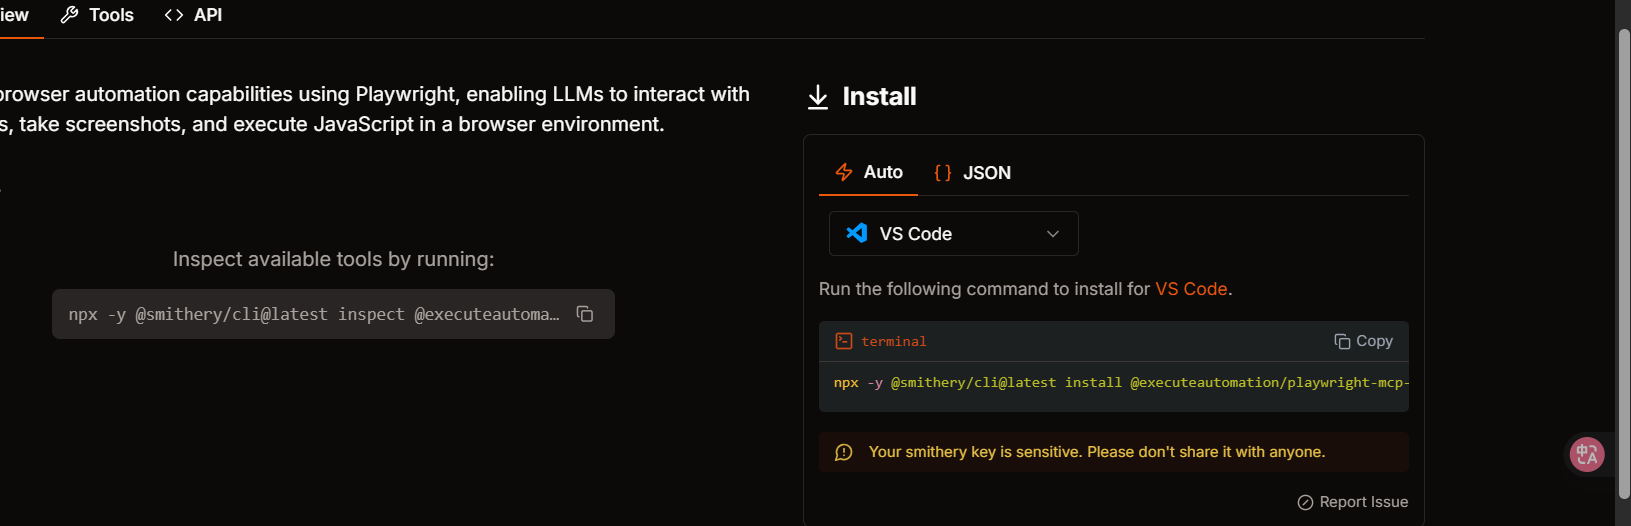1631x526 pixels.
Task: Click 'Inspect available tools by running:' text
Action: (333, 259)
